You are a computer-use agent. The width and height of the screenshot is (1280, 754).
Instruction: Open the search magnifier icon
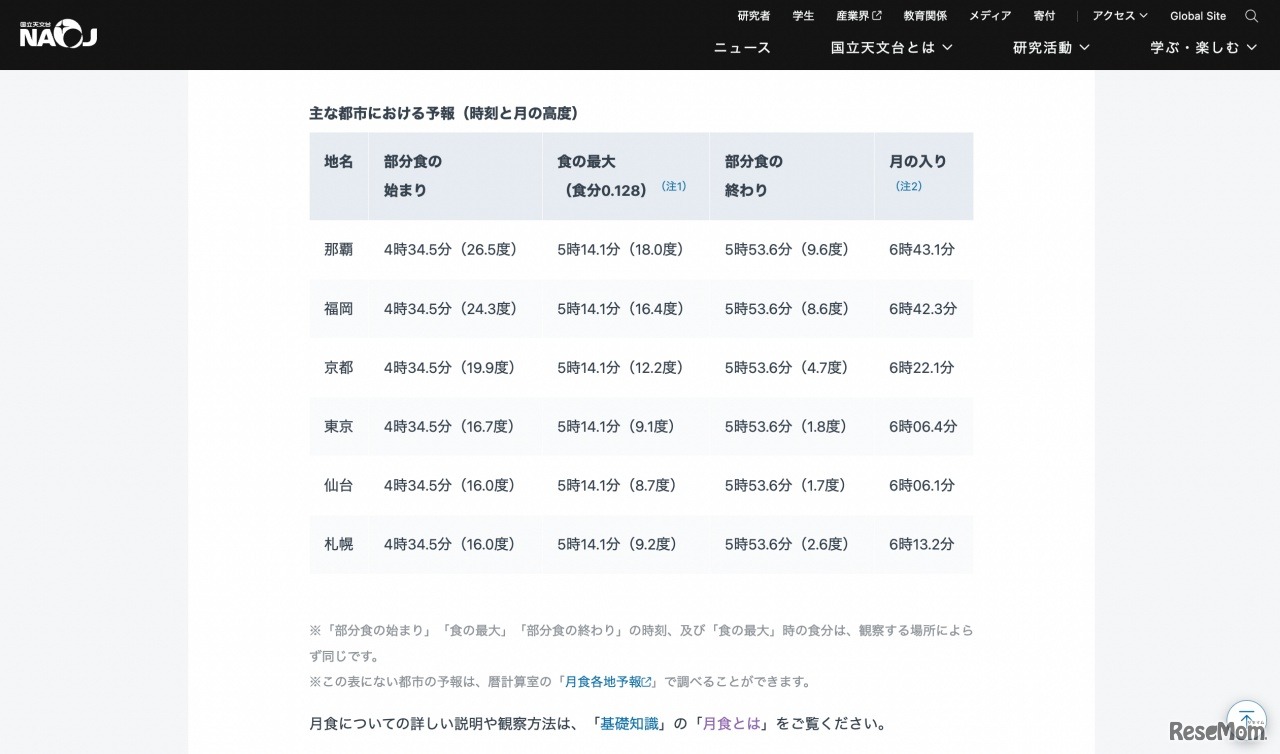pos(1251,16)
